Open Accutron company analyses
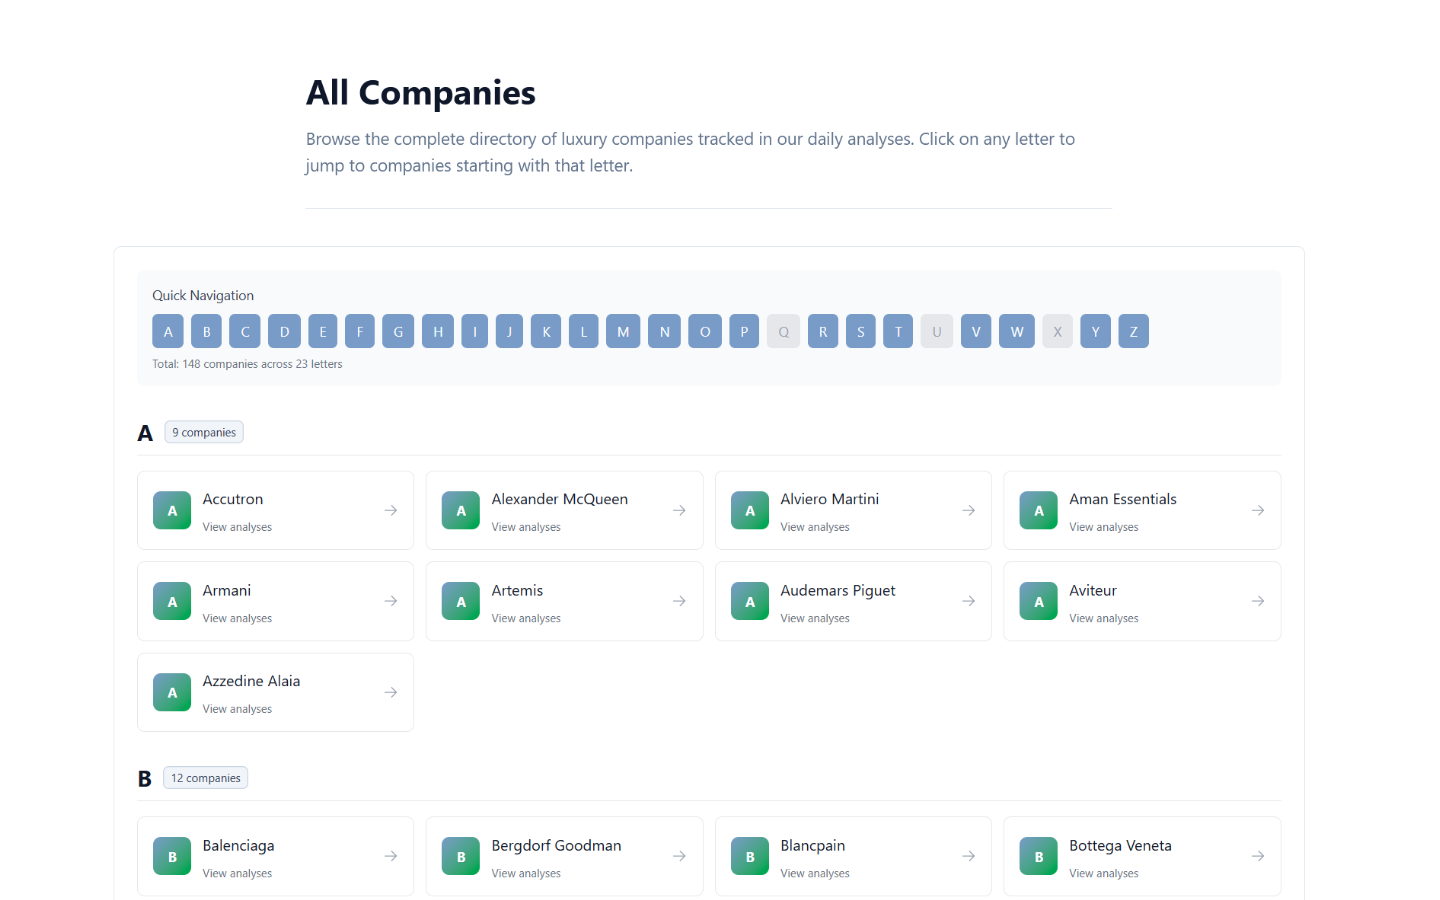The image size is (1440, 900). tap(275, 510)
